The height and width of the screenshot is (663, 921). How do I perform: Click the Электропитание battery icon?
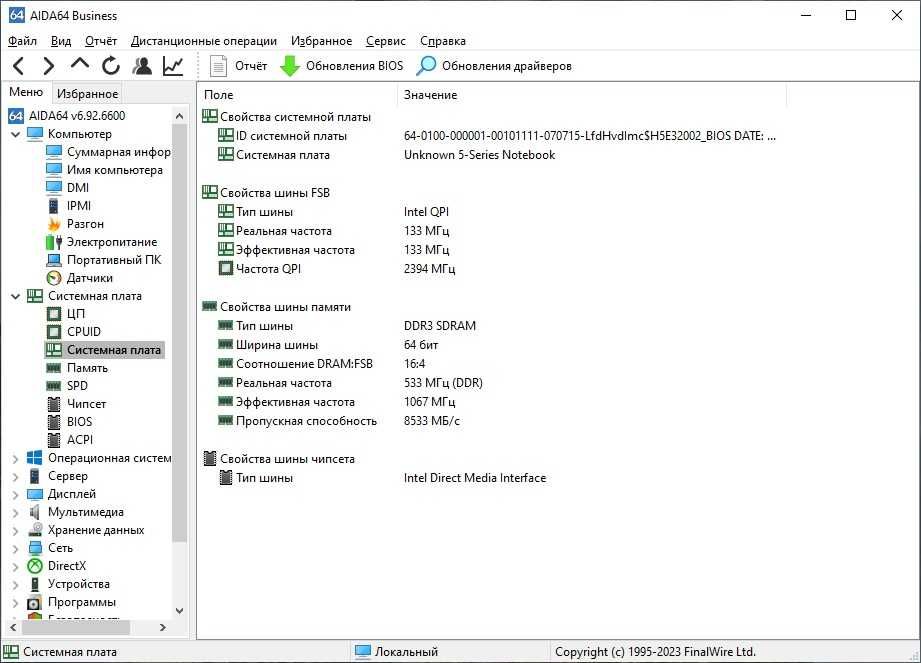point(54,242)
